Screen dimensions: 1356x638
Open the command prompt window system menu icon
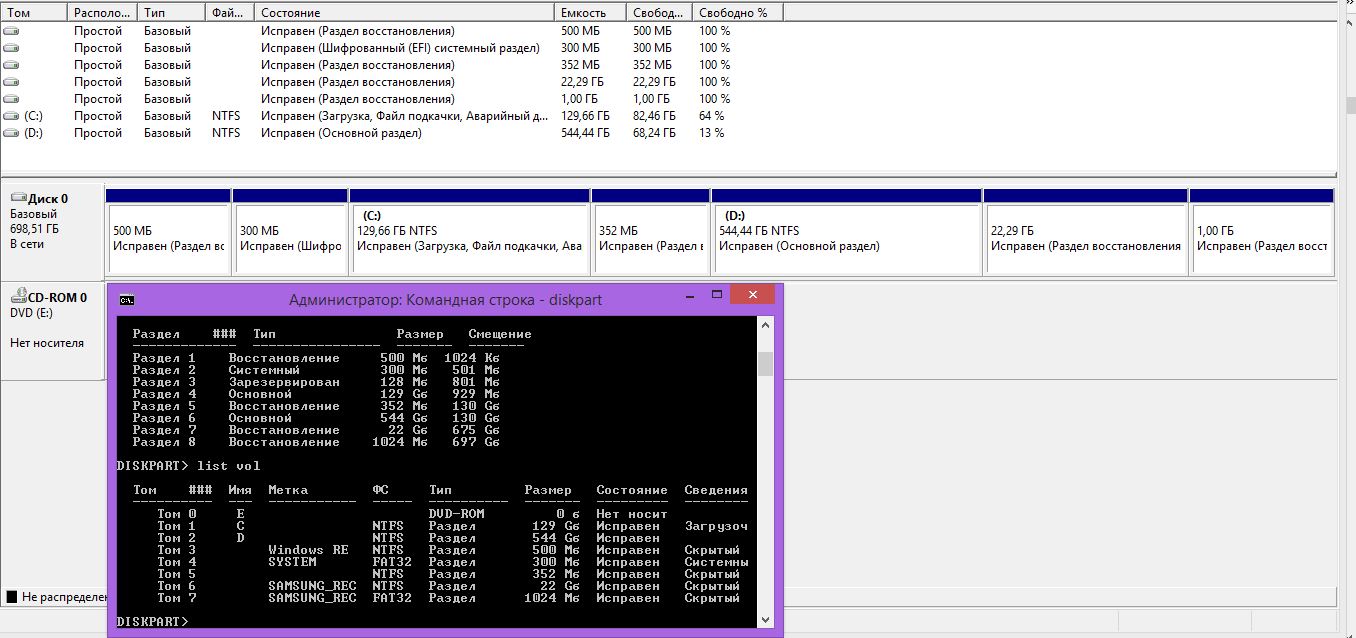coord(126,299)
